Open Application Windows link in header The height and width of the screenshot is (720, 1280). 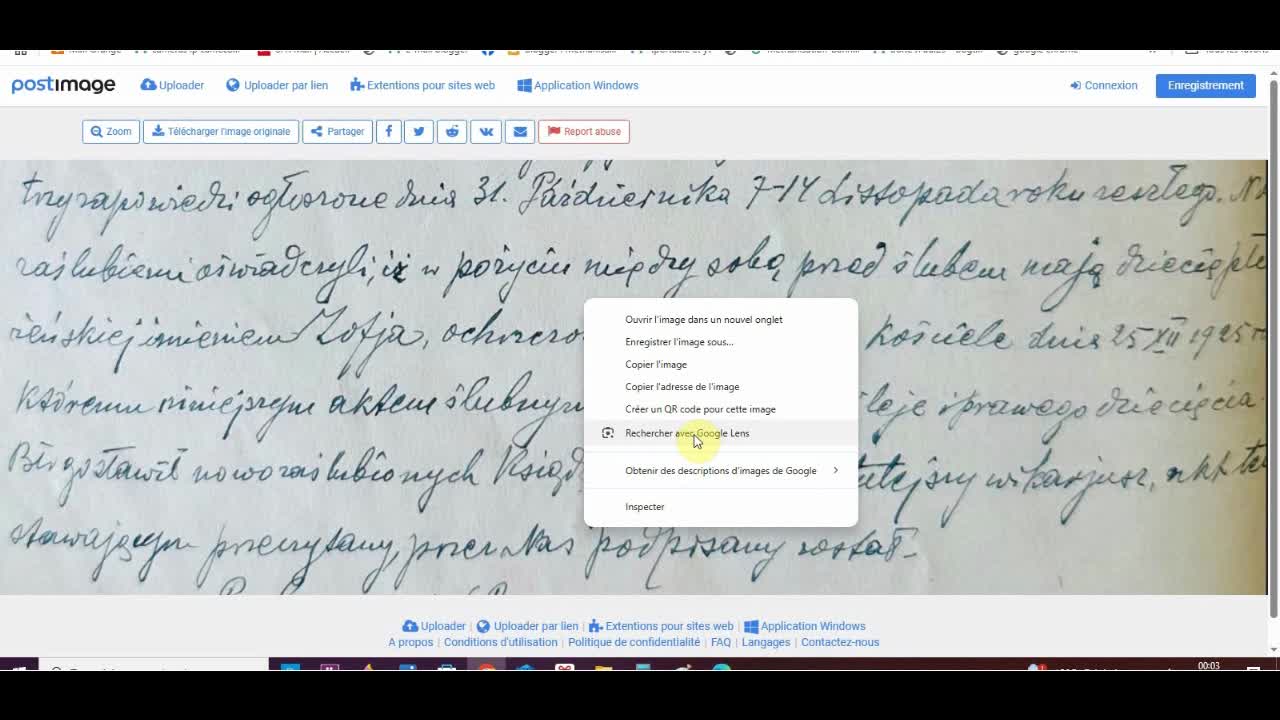coord(578,85)
